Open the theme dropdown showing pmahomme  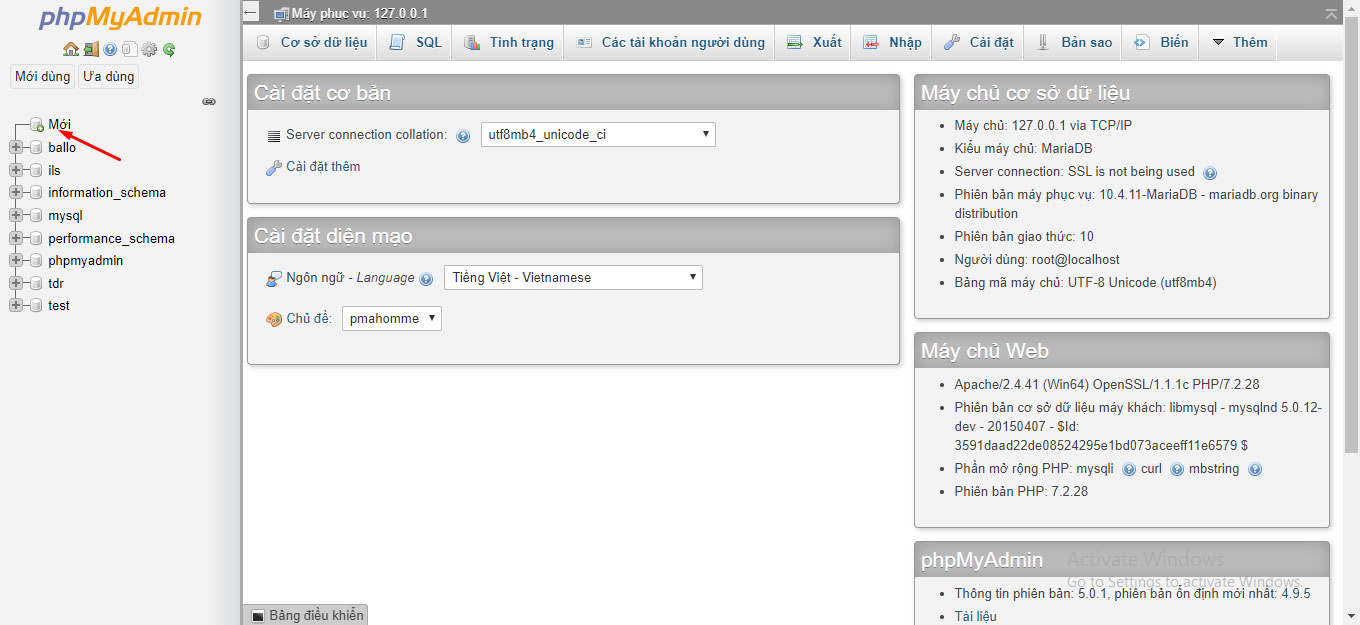391,319
